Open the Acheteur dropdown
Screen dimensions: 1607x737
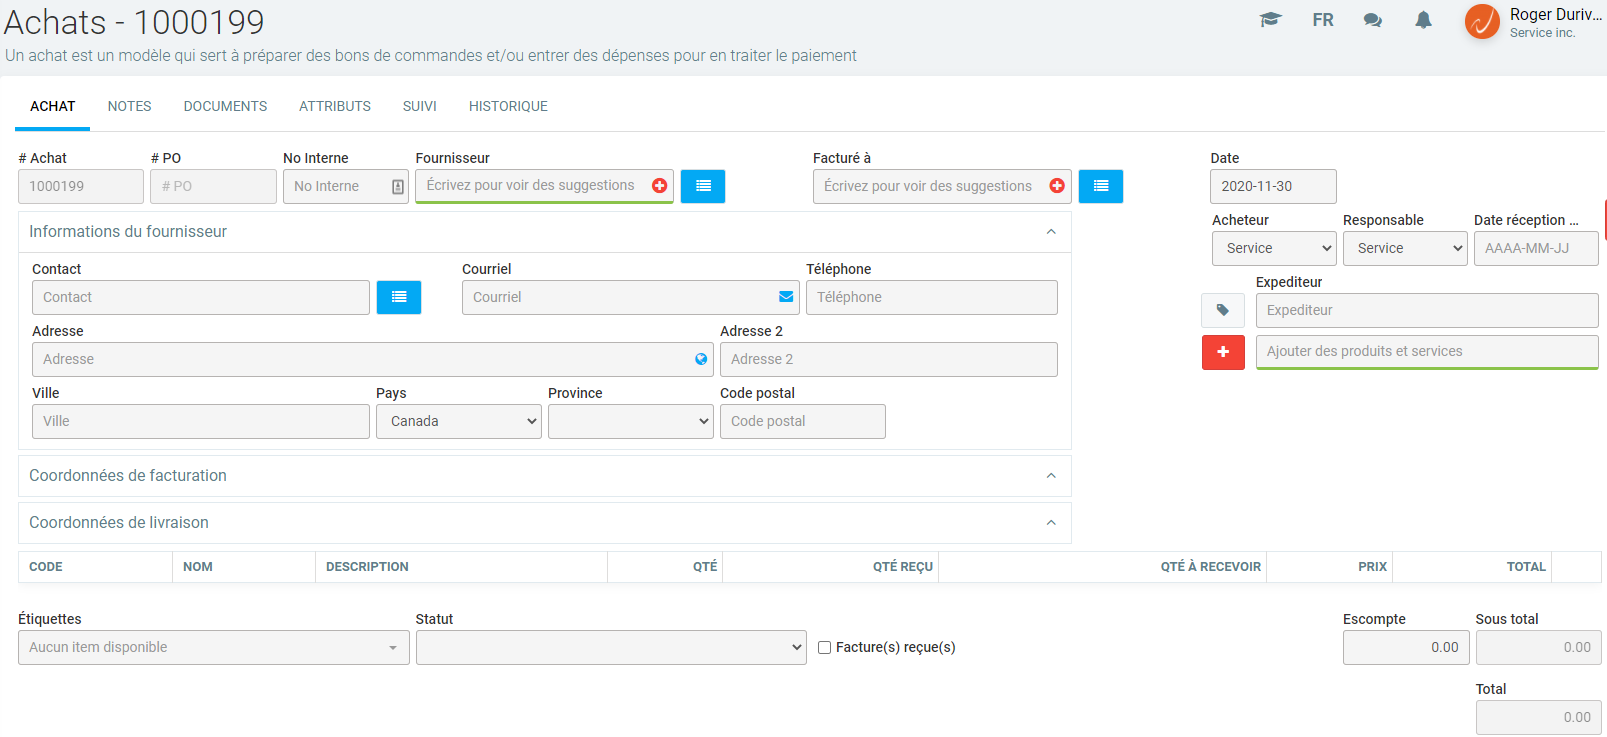[1273, 248]
